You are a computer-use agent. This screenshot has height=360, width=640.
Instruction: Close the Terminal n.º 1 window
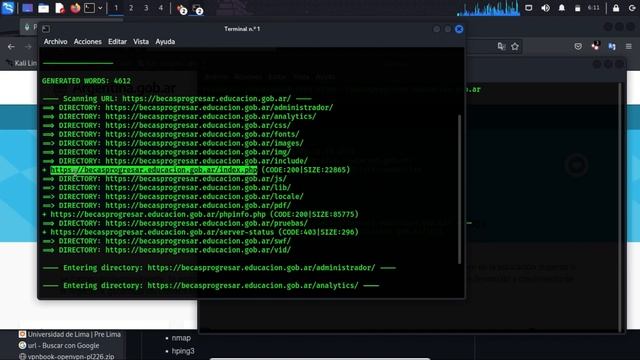pos(459,29)
